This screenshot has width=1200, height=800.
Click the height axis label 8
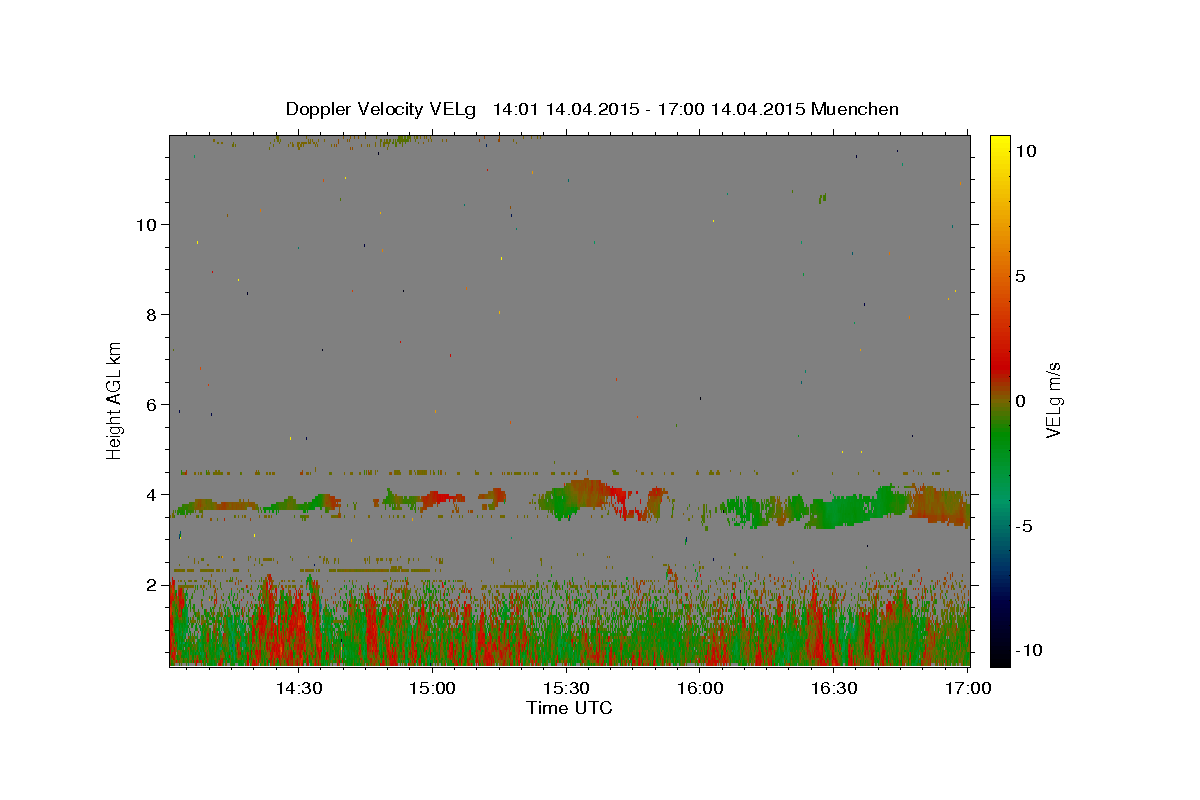[152, 315]
